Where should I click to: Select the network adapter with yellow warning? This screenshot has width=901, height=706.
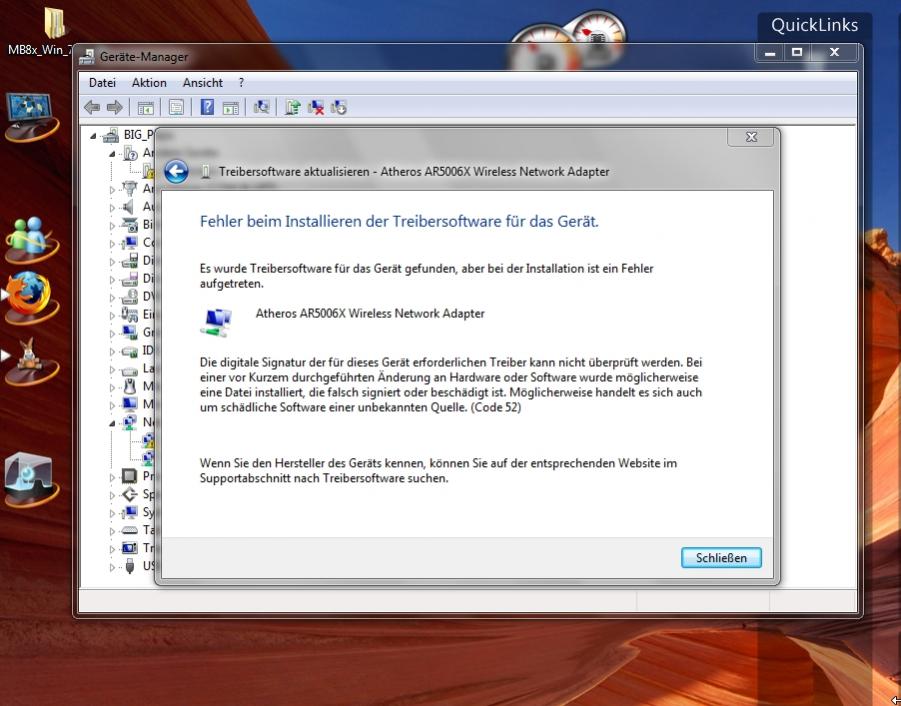148,440
